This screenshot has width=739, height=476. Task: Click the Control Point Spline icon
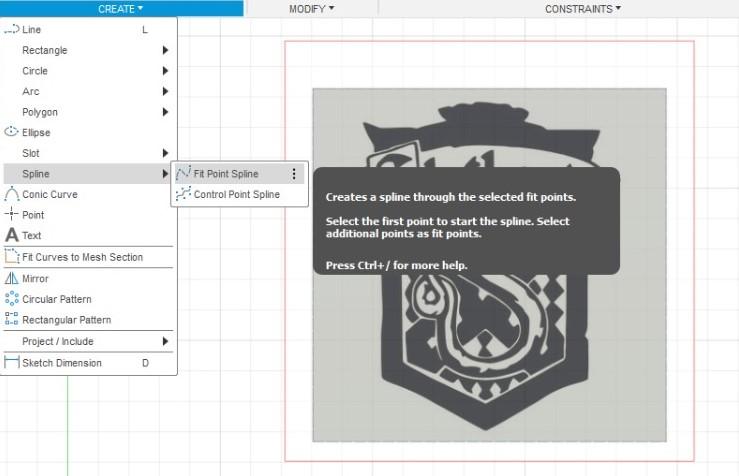(183, 194)
